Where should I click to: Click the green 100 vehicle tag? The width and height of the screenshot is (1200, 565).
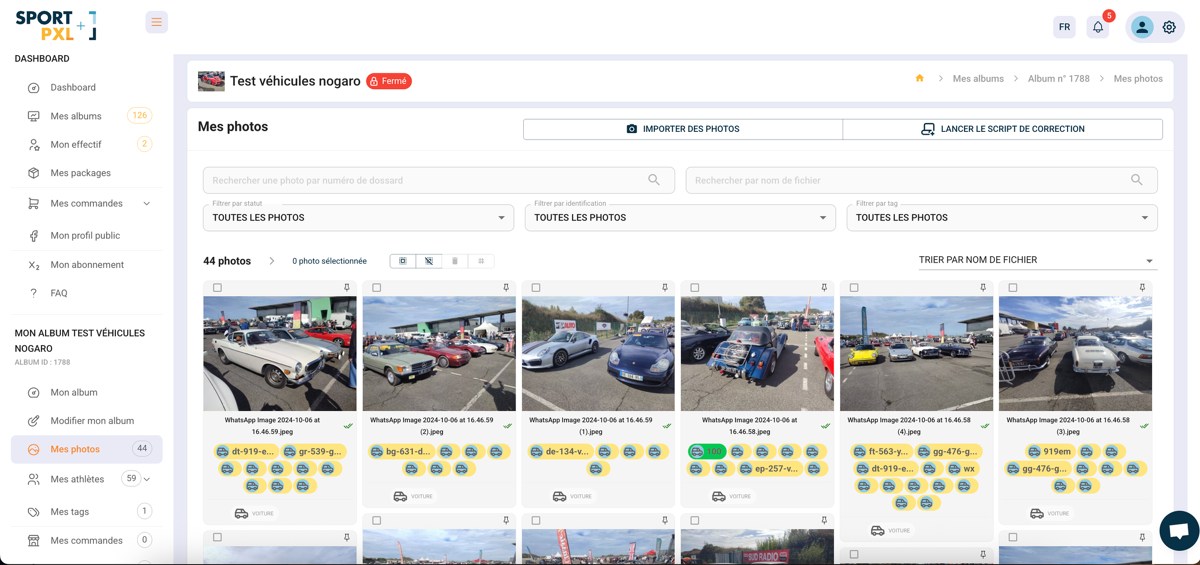tap(707, 452)
